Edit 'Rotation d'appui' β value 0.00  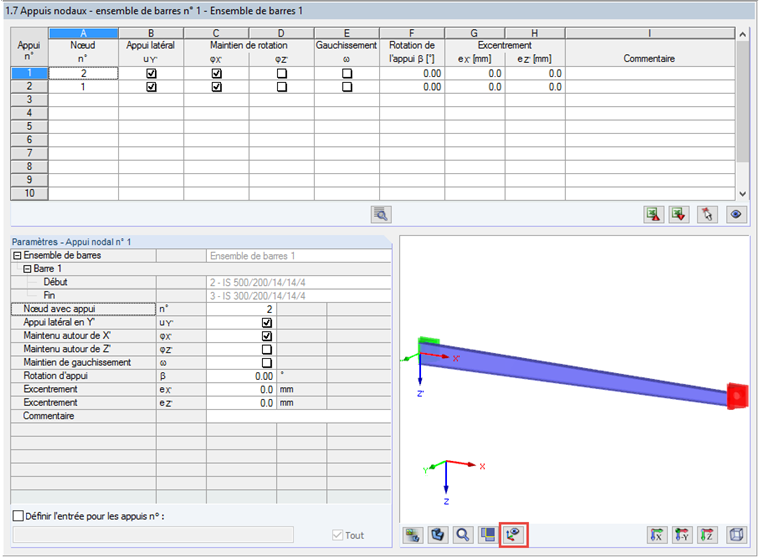pyautogui.click(x=241, y=376)
